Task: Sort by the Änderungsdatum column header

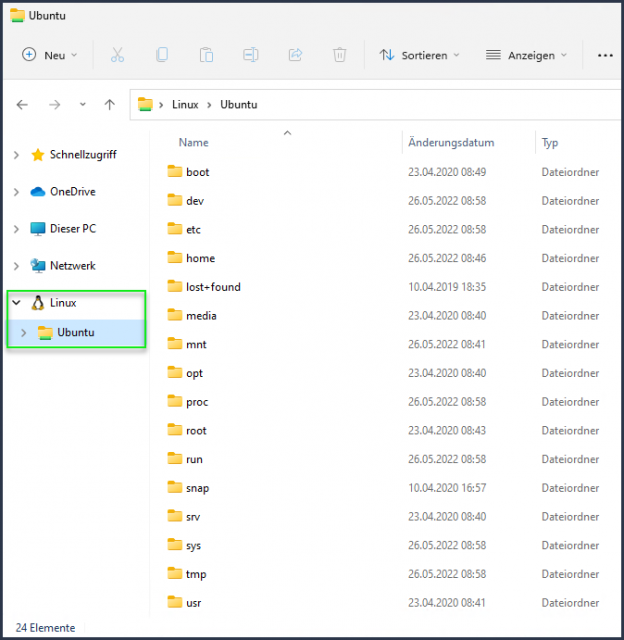Action: (x=451, y=143)
